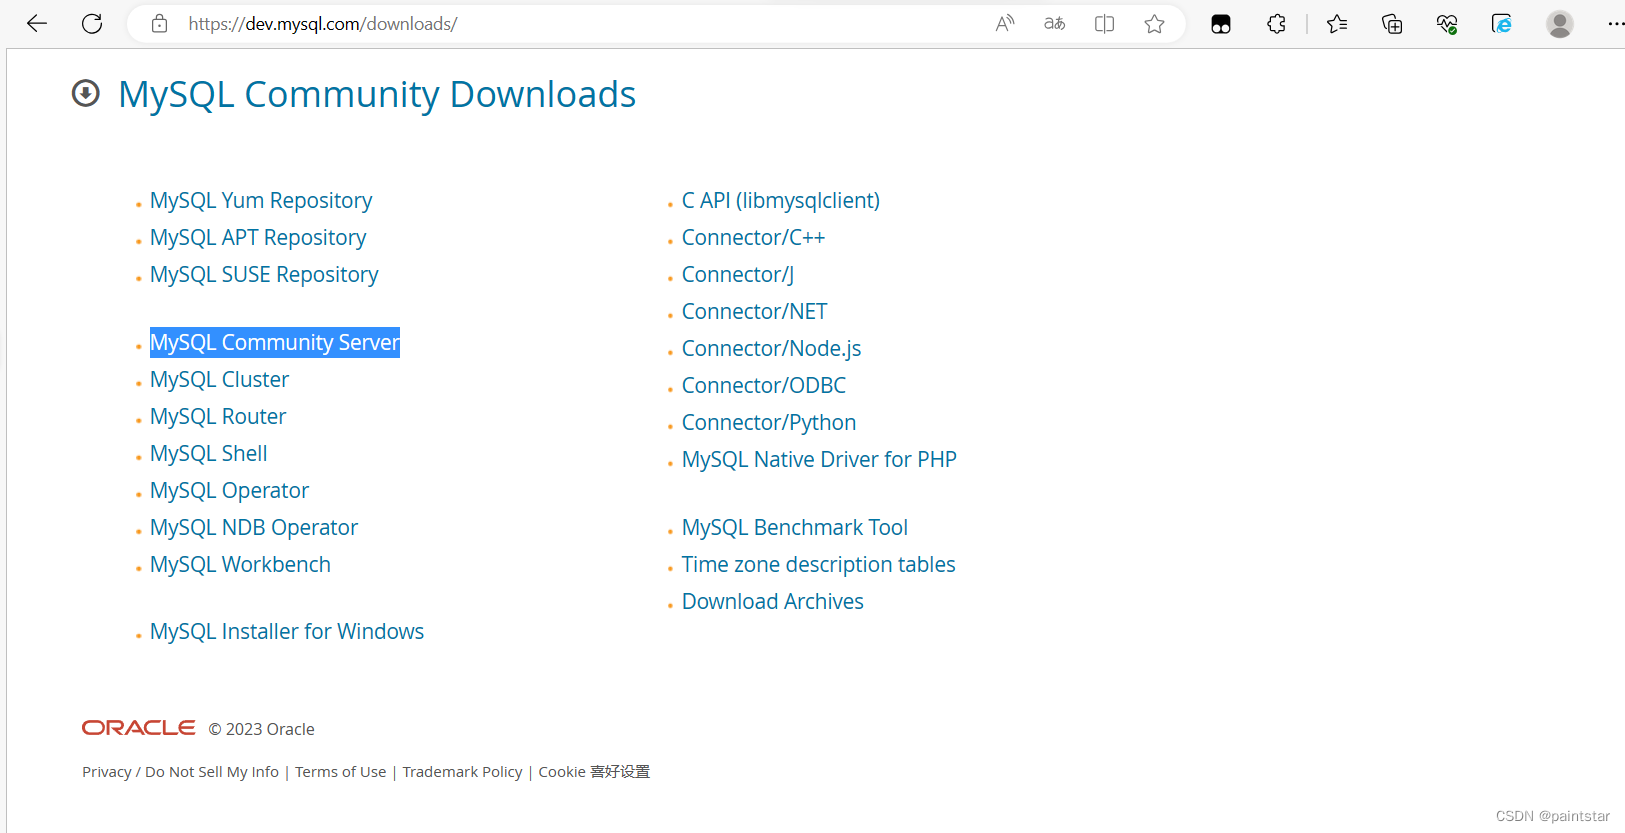Screen dimensions: 1625x833
Task: Open Connector/NET link
Action: click(755, 311)
